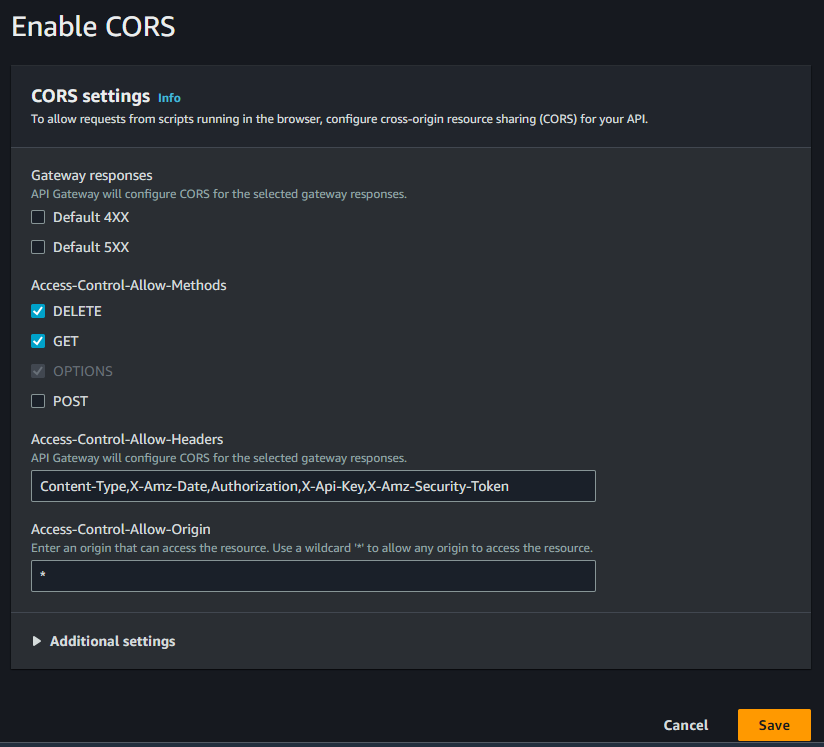Image resolution: width=824 pixels, height=747 pixels.
Task: Click the 'Default 5XX' label text
Action: tap(91, 247)
